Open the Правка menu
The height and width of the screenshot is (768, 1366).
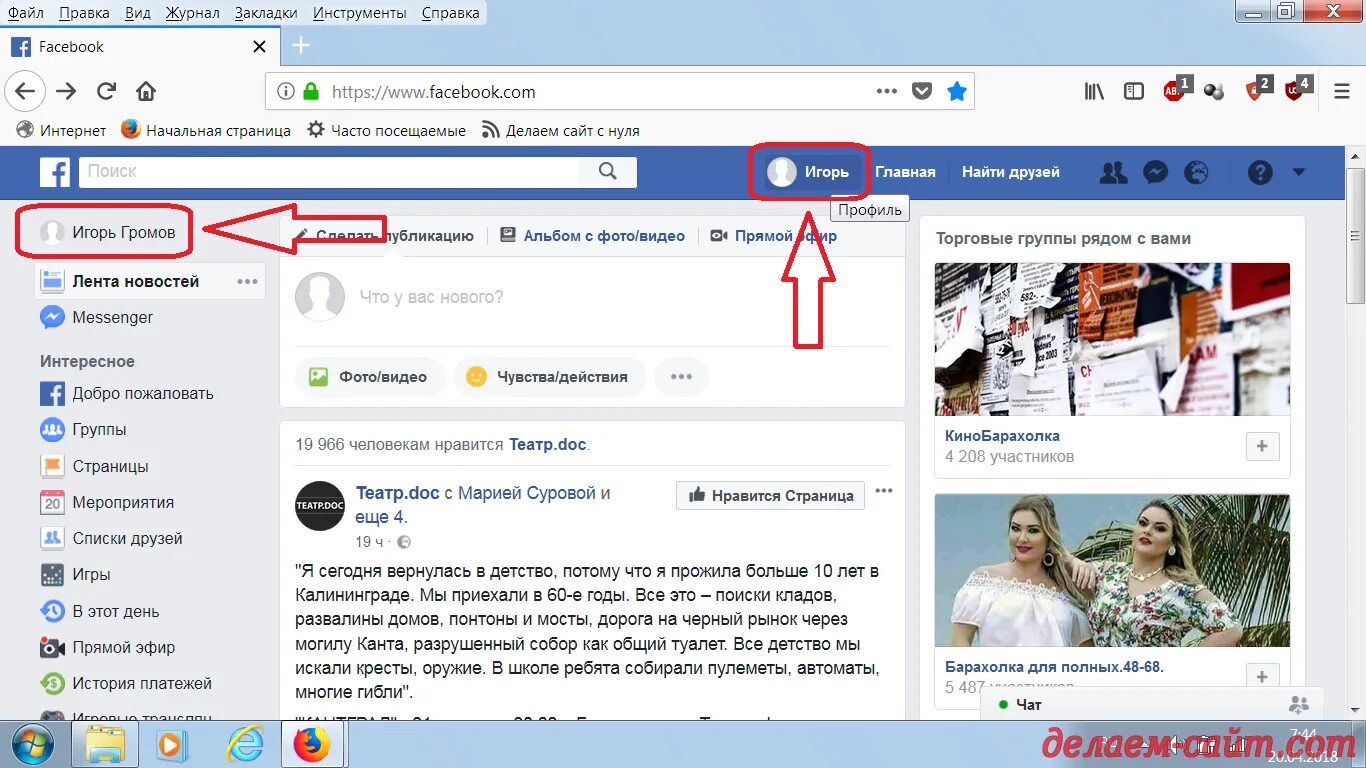click(x=84, y=13)
